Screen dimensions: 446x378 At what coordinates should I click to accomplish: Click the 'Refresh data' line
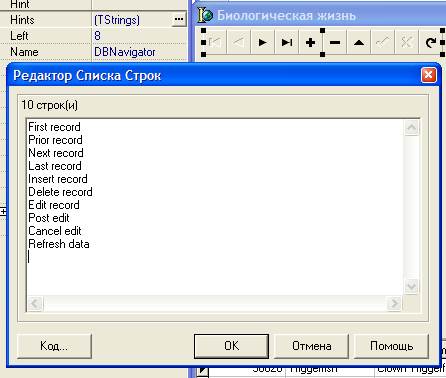pos(59,244)
